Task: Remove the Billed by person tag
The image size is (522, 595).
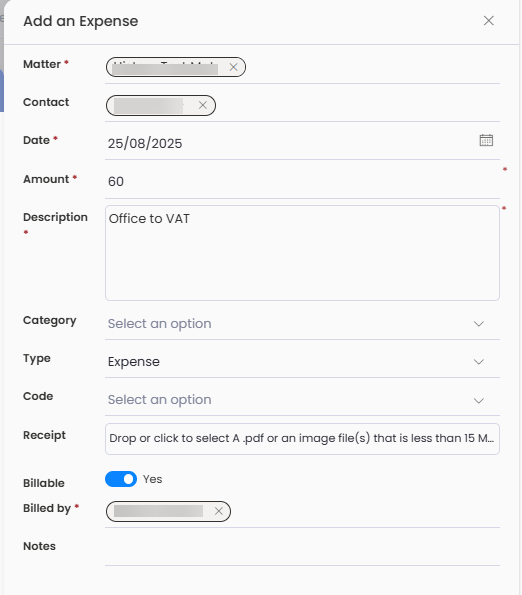Action: point(219,511)
